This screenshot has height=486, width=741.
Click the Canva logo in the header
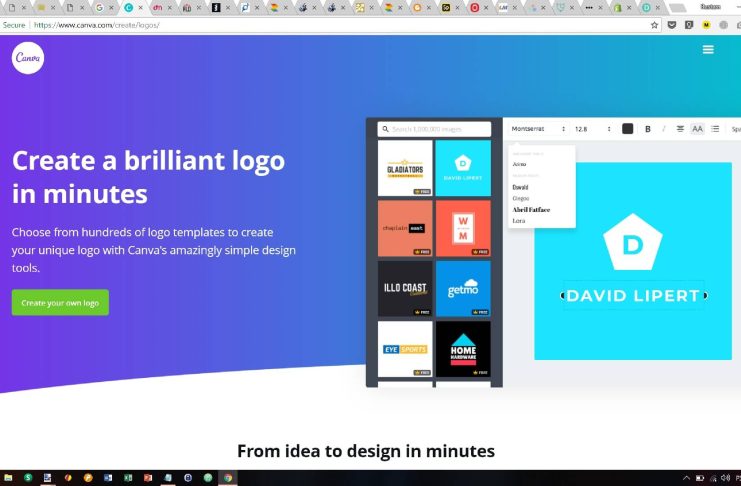tap(28, 58)
